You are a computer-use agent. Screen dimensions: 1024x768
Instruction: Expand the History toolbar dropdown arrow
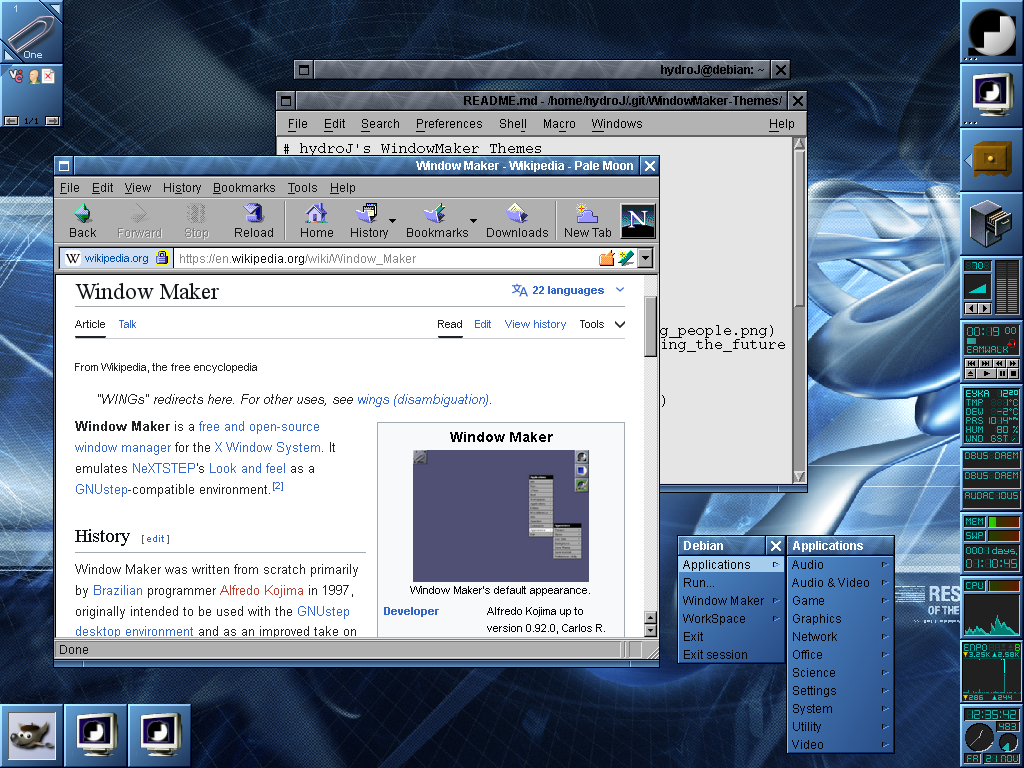392,221
